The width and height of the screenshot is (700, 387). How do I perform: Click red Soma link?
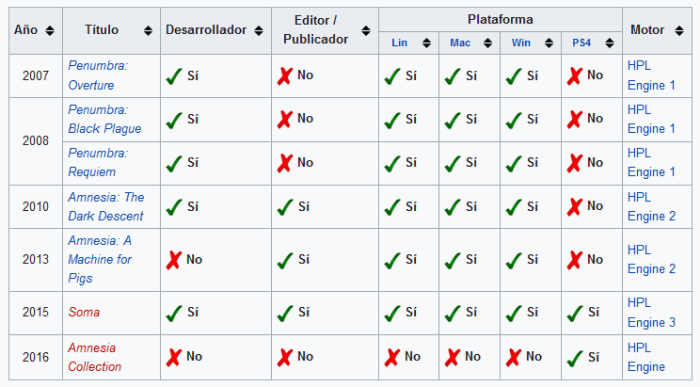84,312
